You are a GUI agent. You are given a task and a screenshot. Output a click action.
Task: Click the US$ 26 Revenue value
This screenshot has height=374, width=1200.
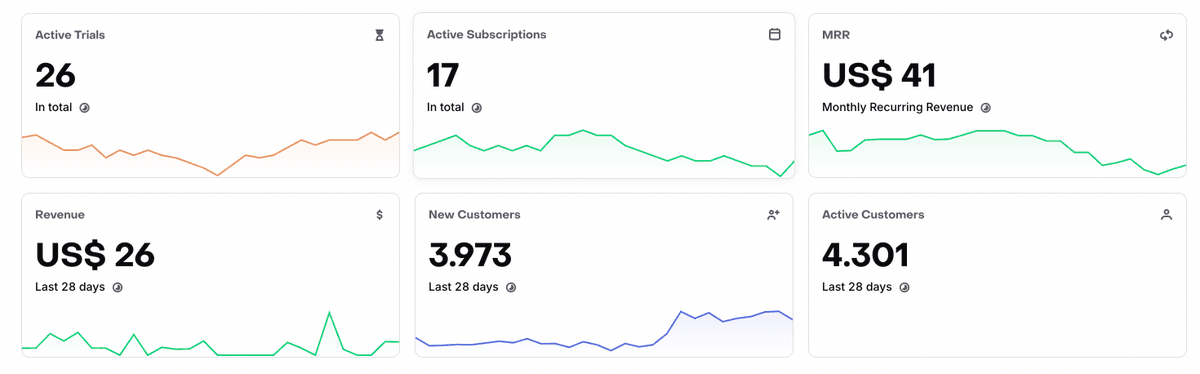[x=95, y=256]
